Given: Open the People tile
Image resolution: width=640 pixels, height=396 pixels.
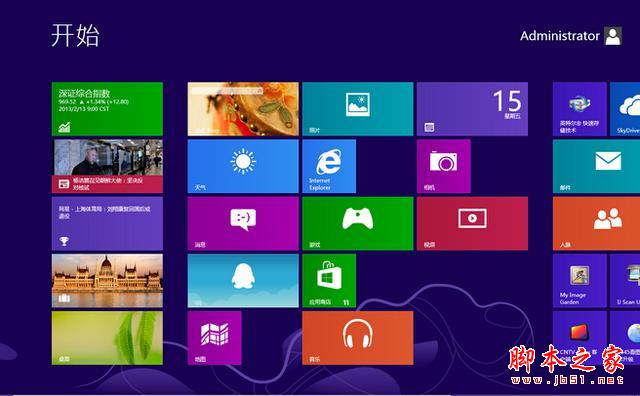Looking at the screenshot, I should 596,223.
